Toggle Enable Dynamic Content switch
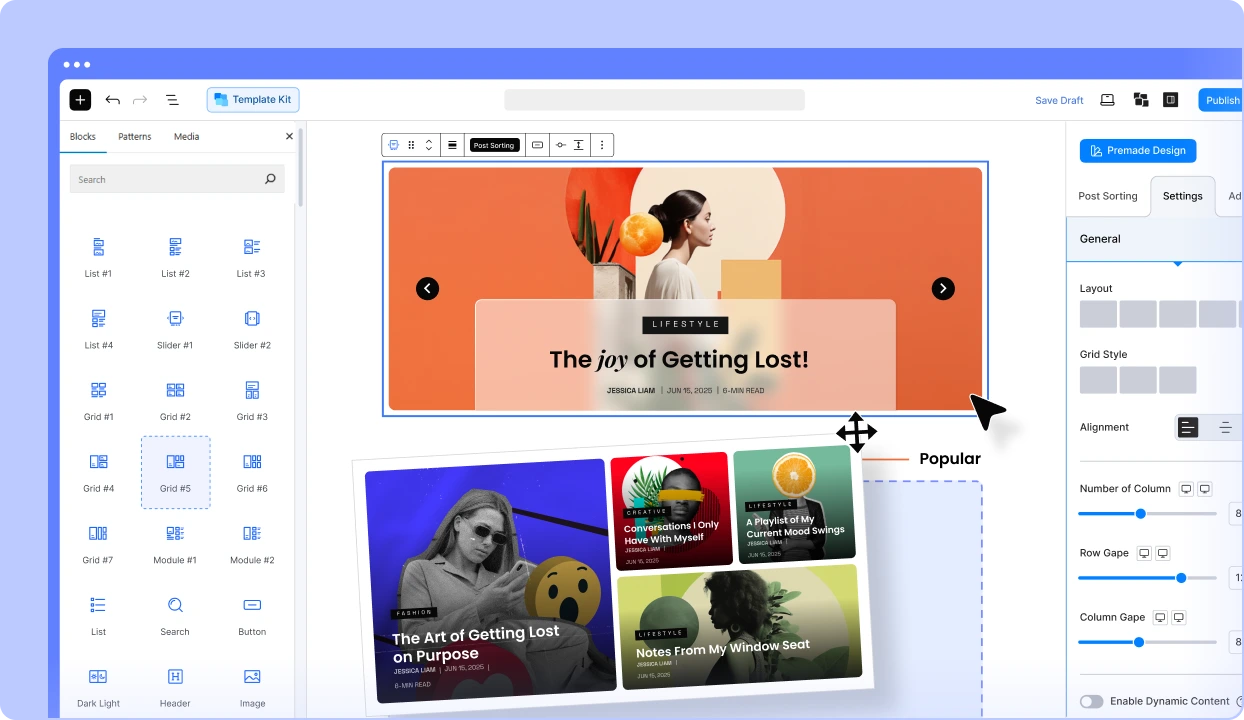Viewport: 1244px width, 720px height. [1091, 702]
